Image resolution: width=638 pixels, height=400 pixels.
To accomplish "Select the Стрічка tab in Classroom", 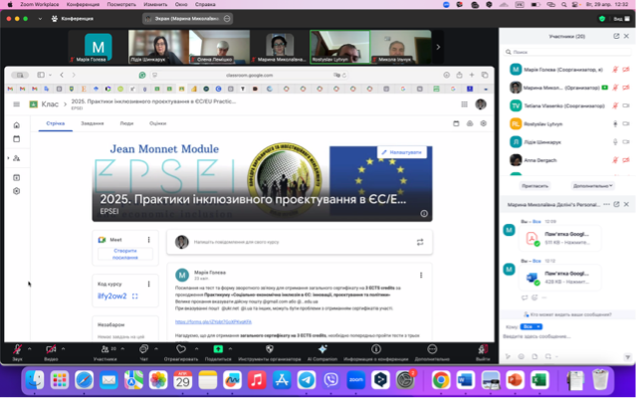I will click(x=55, y=123).
